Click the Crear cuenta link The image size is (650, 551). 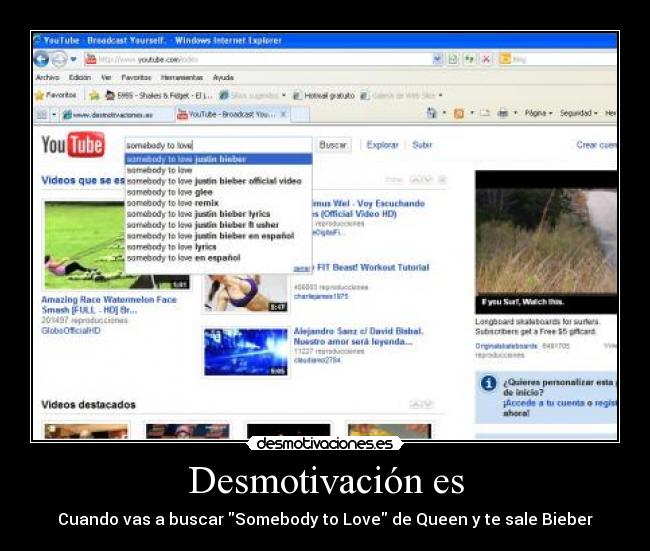click(596, 145)
